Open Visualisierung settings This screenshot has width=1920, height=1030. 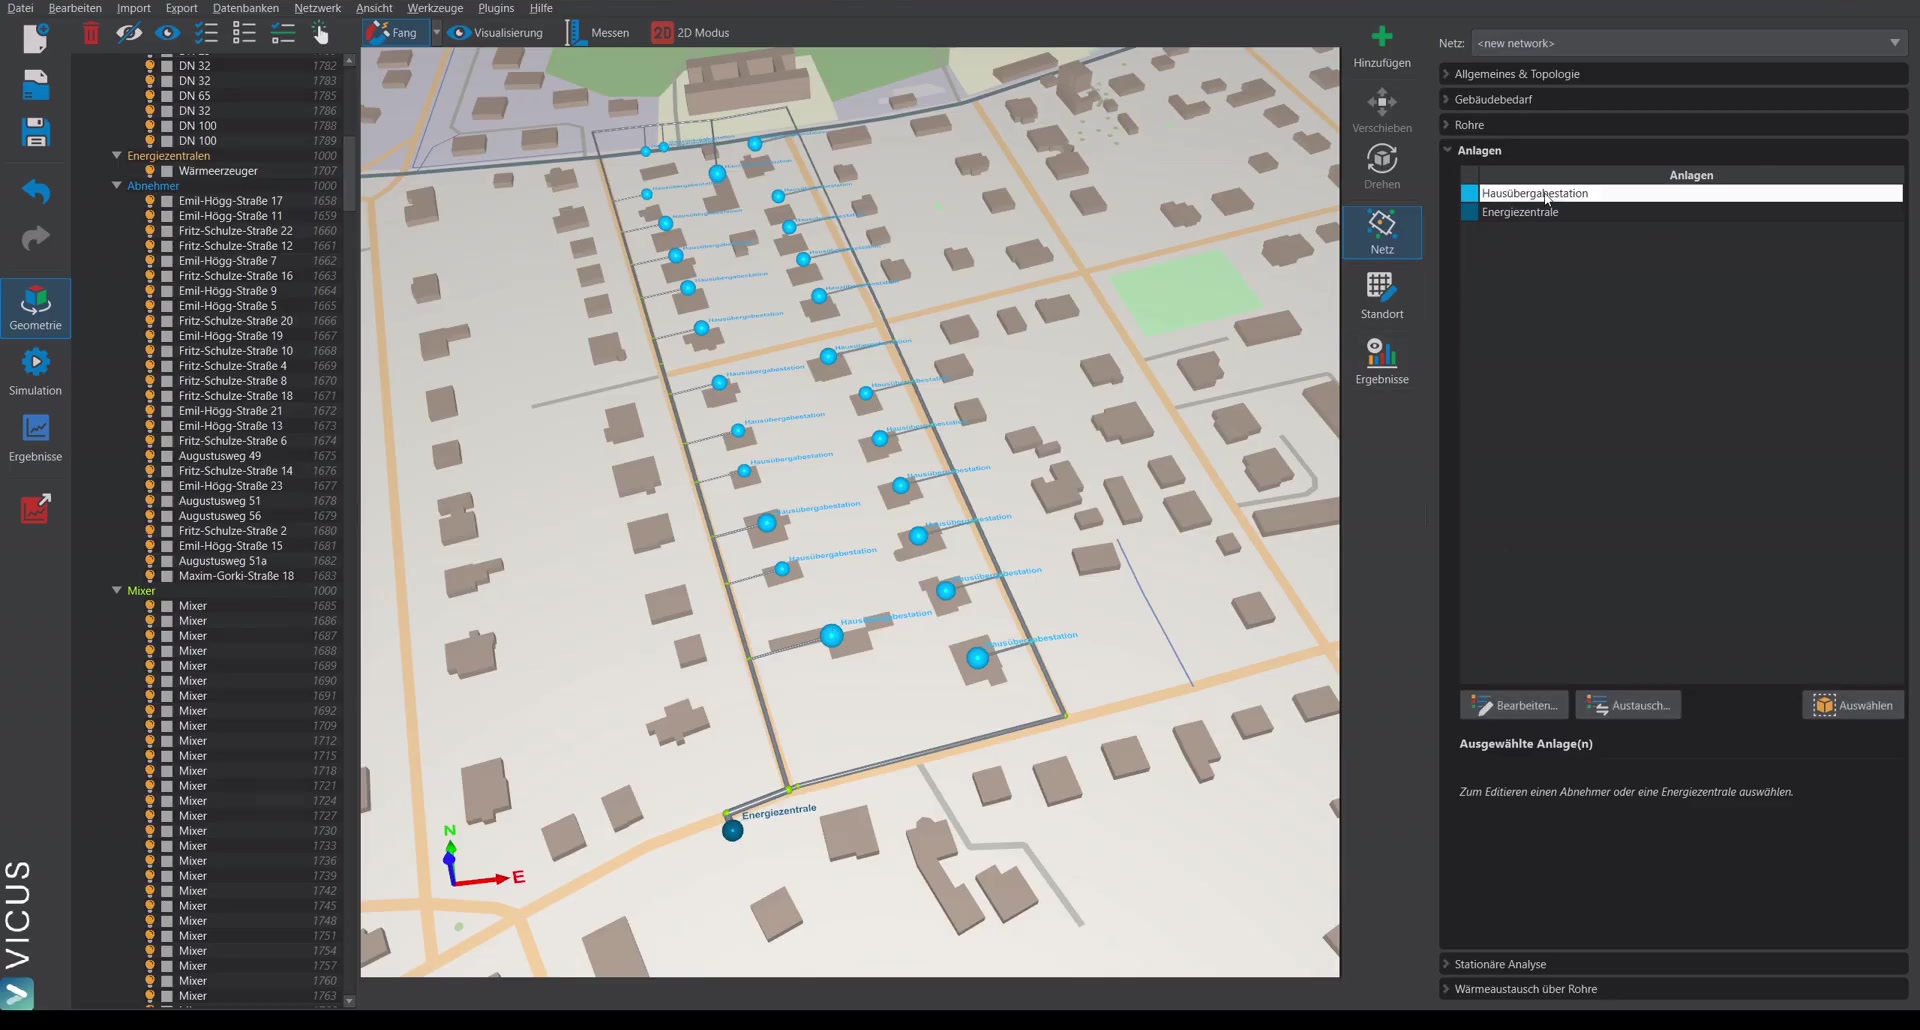(x=497, y=33)
